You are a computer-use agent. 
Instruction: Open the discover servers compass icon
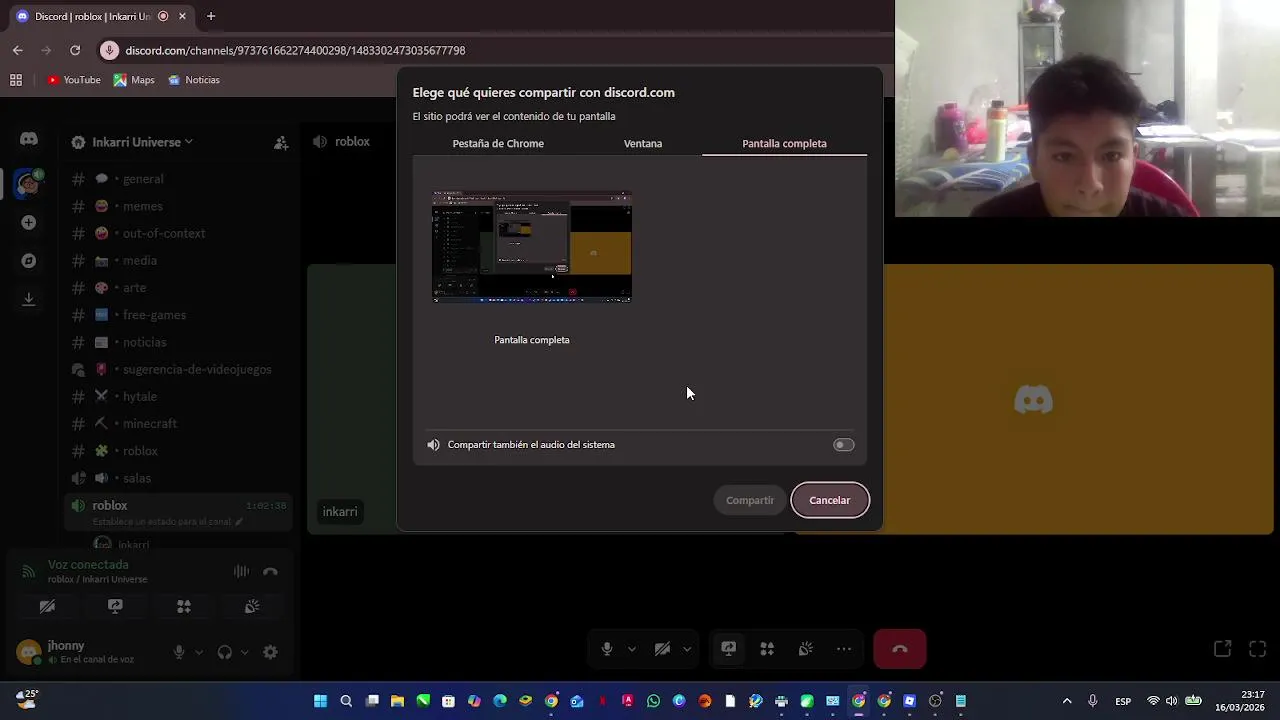28,260
